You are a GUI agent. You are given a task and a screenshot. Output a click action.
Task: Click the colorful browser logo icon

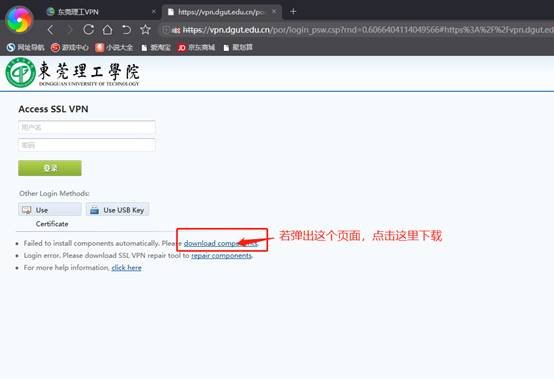pyautogui.click(x=19, y=20)
